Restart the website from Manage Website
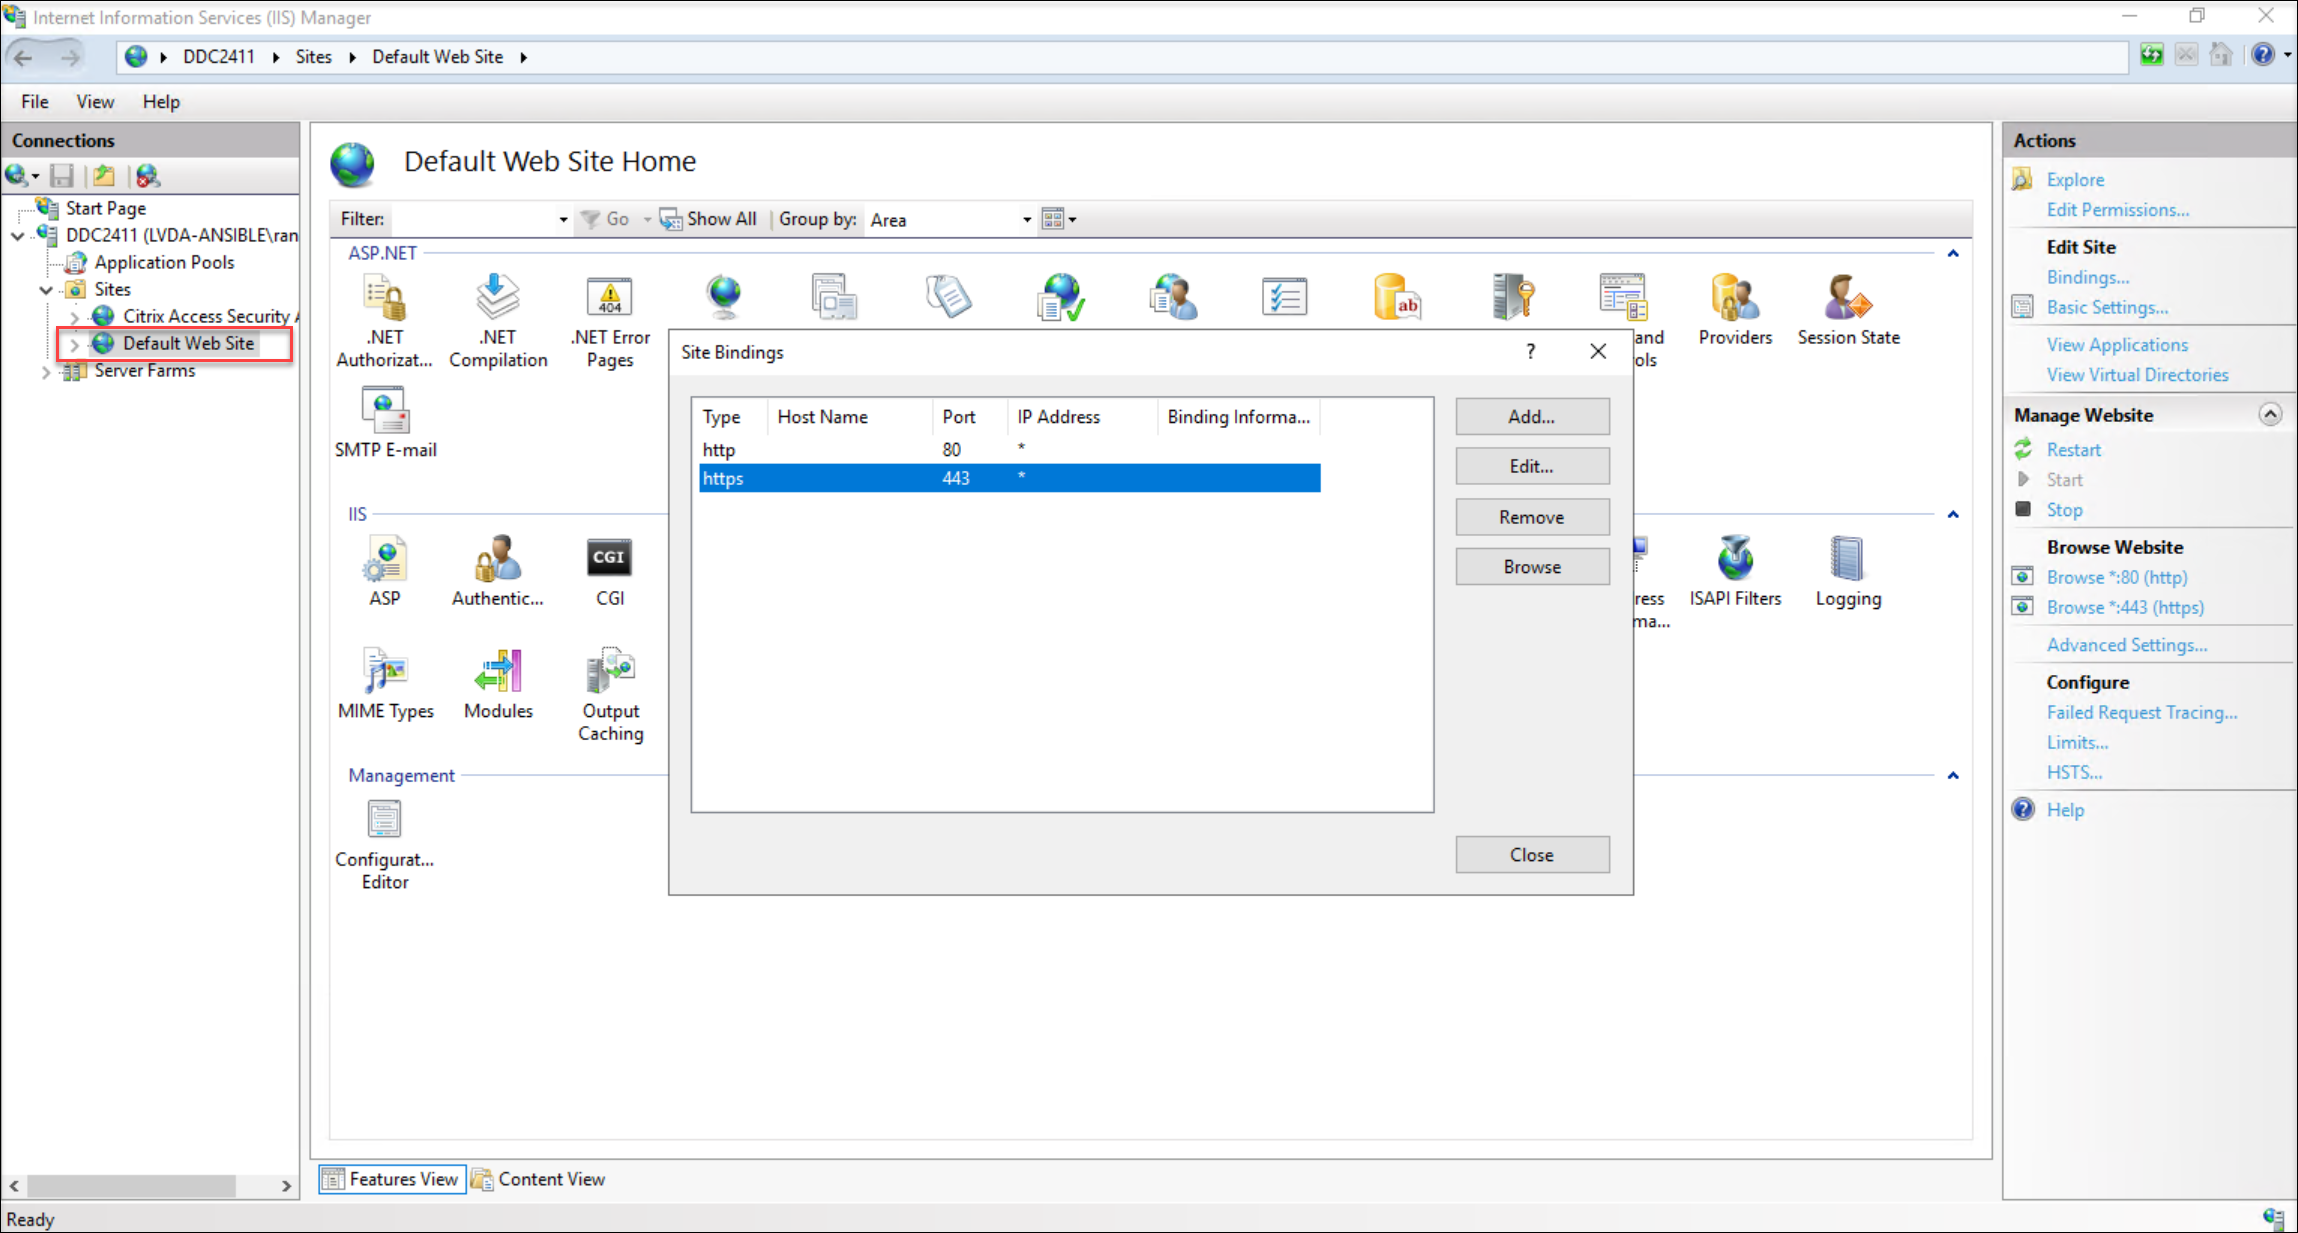The image size is (2298, 1233). [2072, 449]
